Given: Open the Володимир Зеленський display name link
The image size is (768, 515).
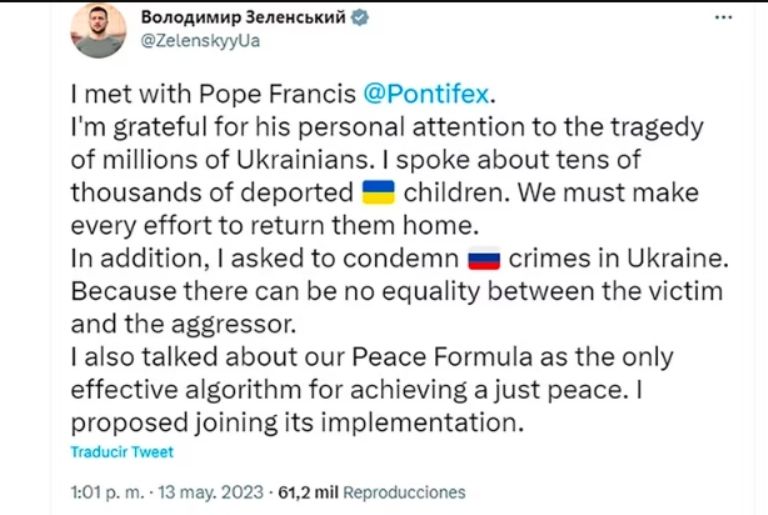Looking at the screenshot, I should 243,19.
